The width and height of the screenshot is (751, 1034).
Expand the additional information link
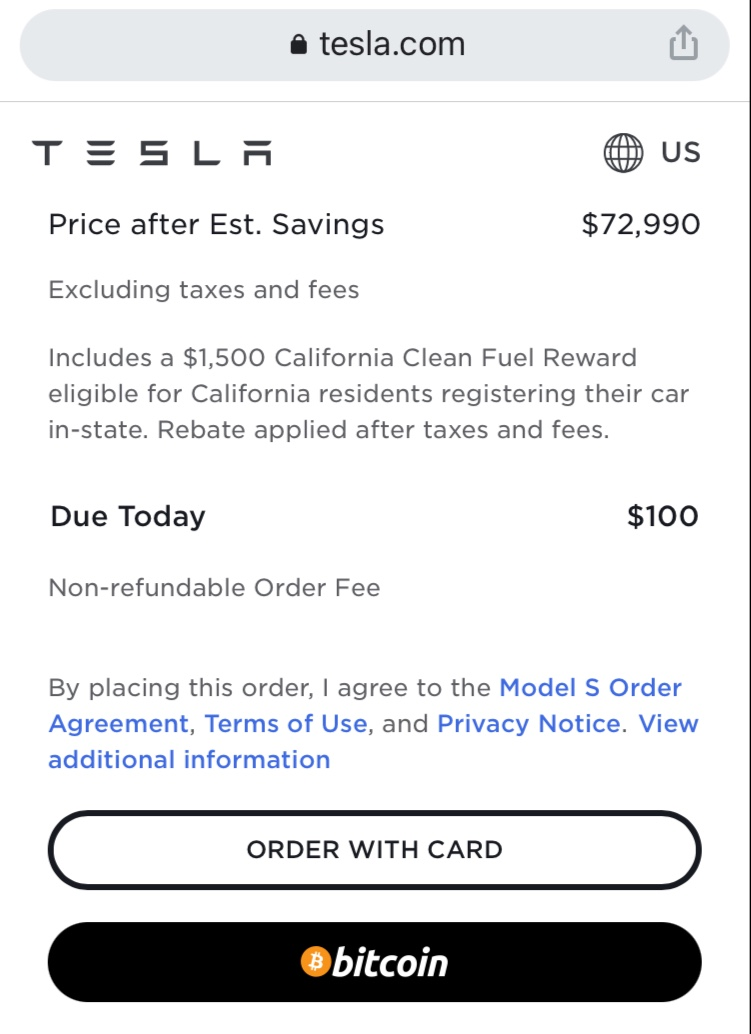click(189, 760)
